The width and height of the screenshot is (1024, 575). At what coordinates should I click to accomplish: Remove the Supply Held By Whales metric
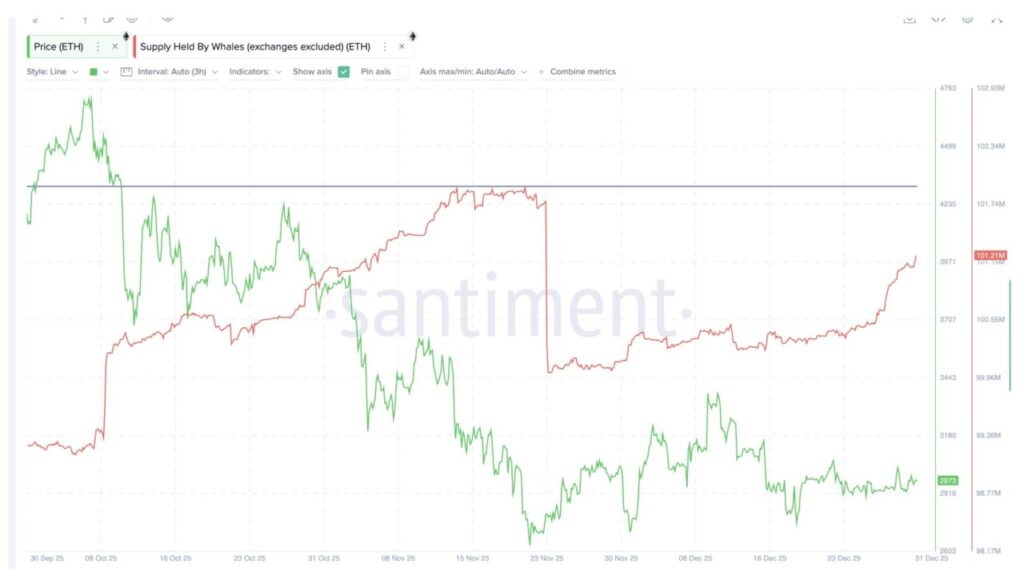[402, 47]
